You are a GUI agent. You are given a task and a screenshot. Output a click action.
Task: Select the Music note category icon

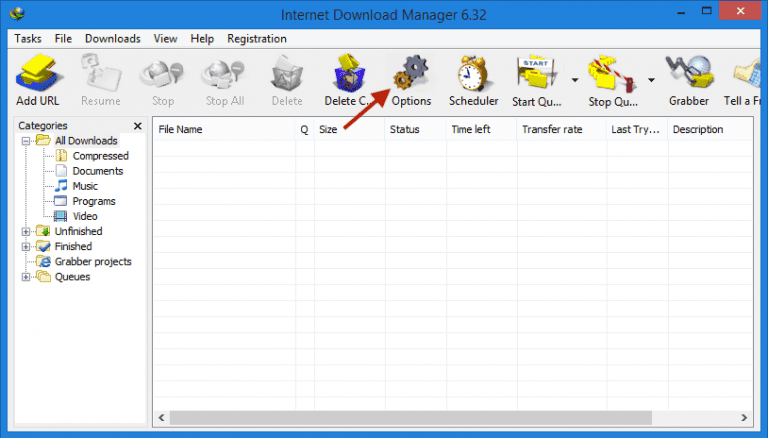[x=61, y=186]
